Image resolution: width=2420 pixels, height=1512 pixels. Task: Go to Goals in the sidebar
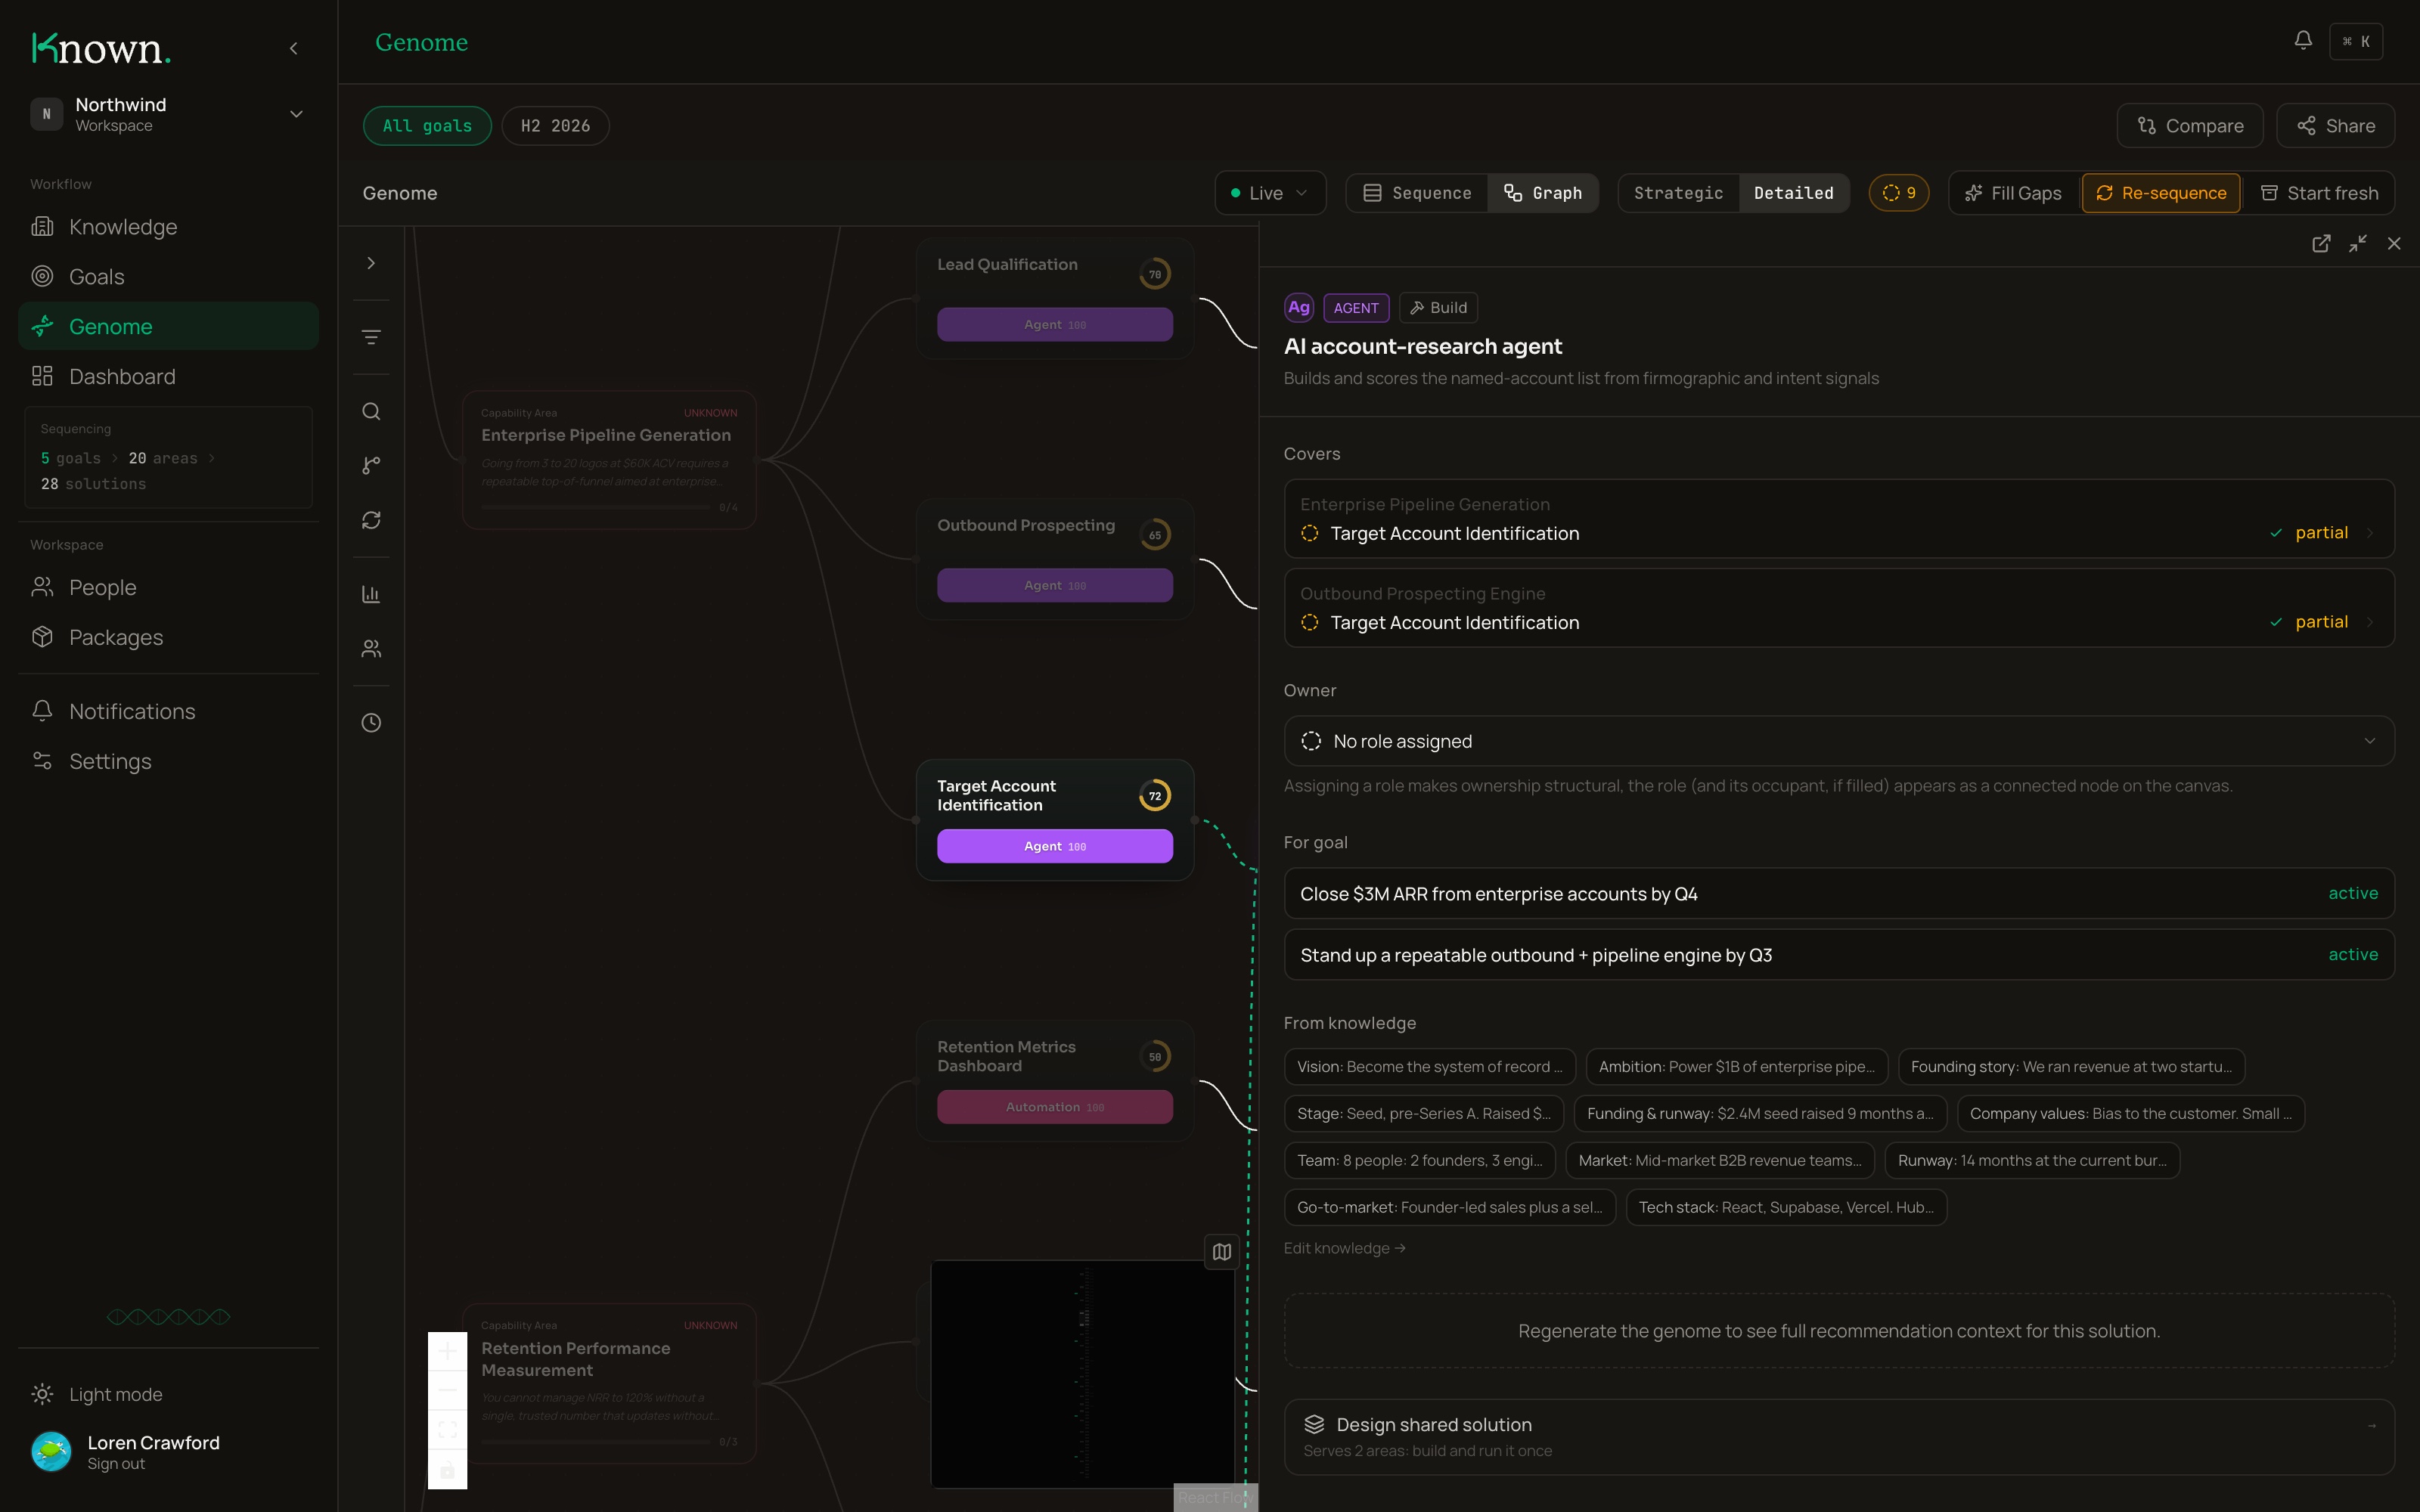point(168,277)
